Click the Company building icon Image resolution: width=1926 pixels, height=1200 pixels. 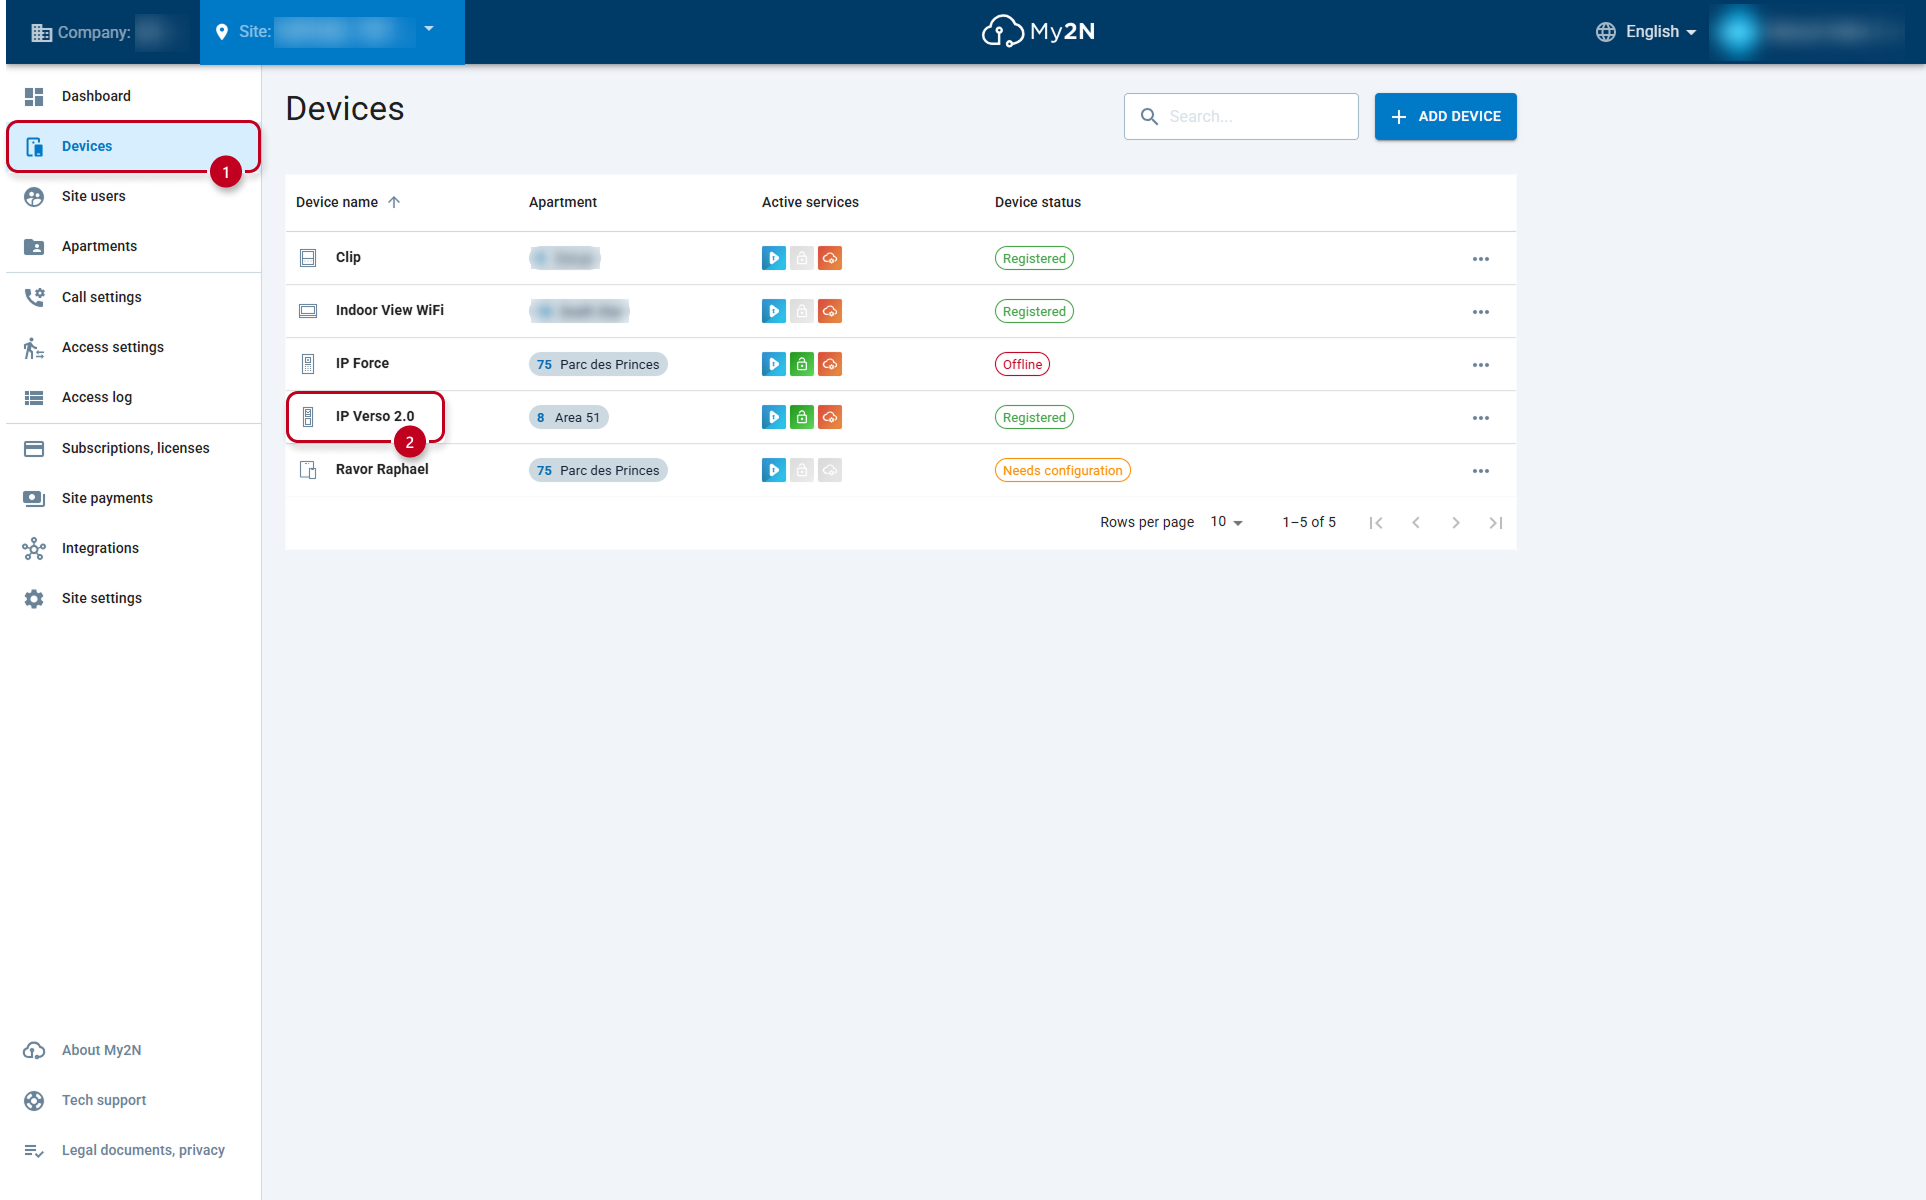coord(41,32)
